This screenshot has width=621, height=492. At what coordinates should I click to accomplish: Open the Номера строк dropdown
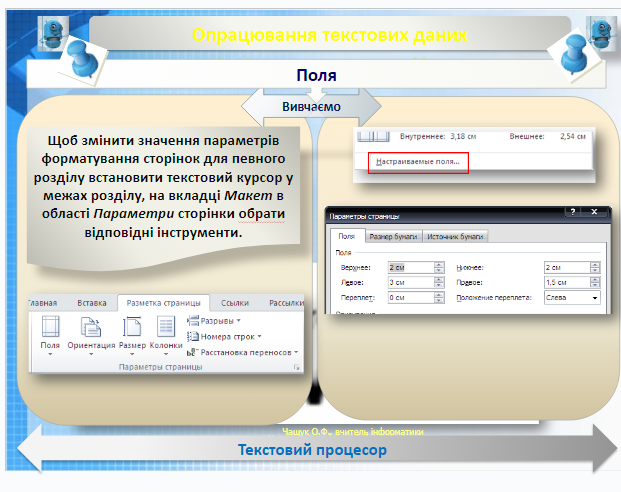pyautogui.click(x=224, y=336)
